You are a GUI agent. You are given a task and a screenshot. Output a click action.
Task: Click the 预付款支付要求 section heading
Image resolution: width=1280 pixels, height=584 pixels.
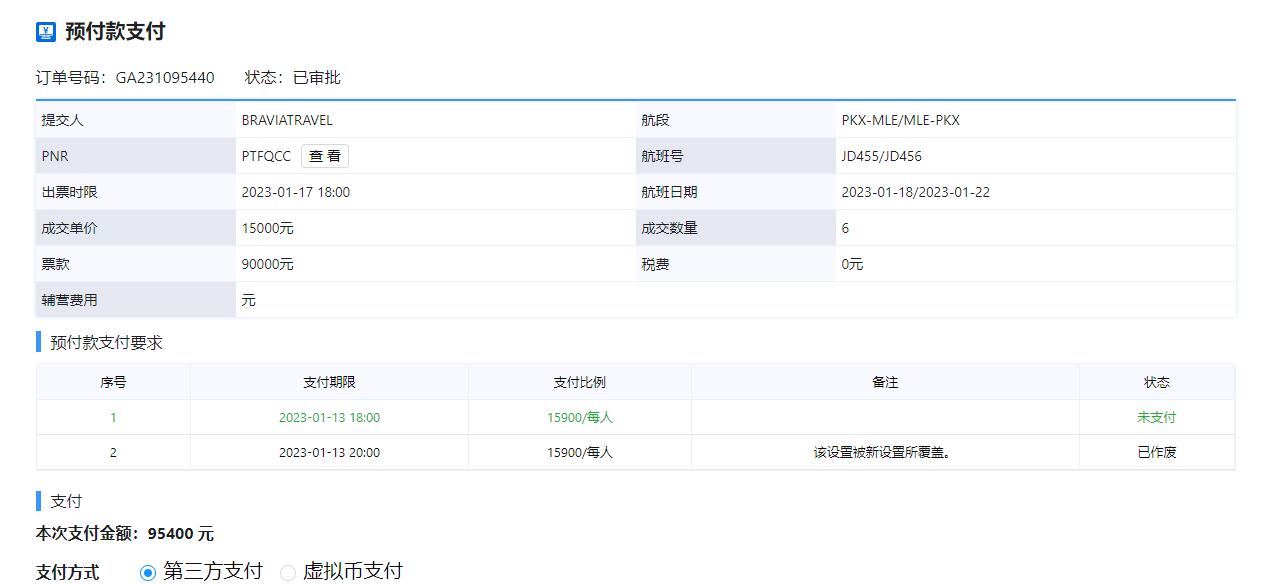coord(106,343)
